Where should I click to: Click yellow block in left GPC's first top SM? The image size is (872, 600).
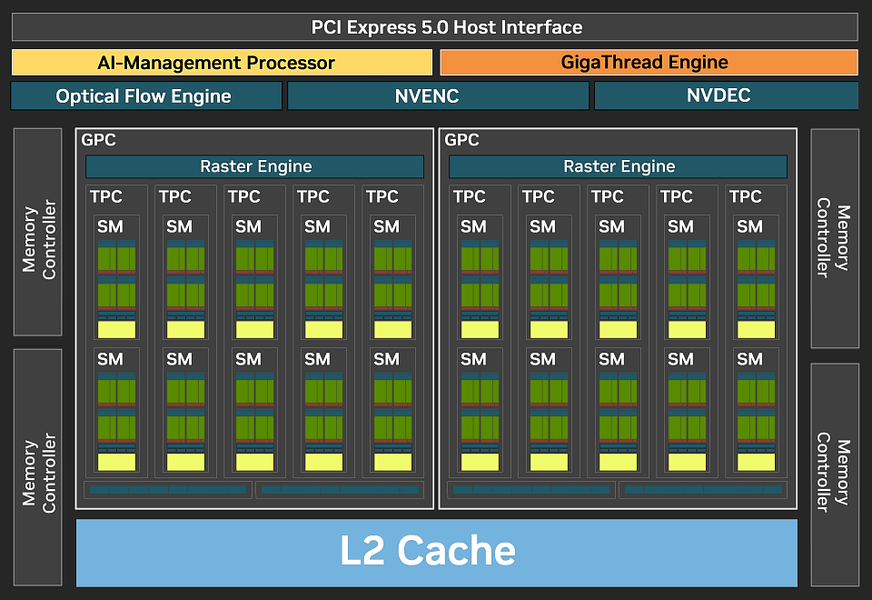click(117, 329)
